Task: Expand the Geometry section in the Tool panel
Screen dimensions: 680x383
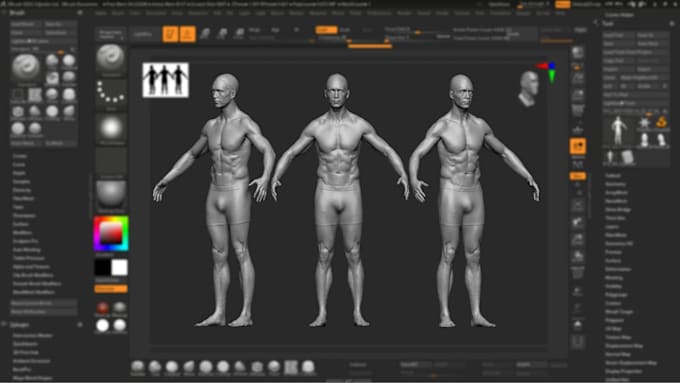Action: point(615,184)
